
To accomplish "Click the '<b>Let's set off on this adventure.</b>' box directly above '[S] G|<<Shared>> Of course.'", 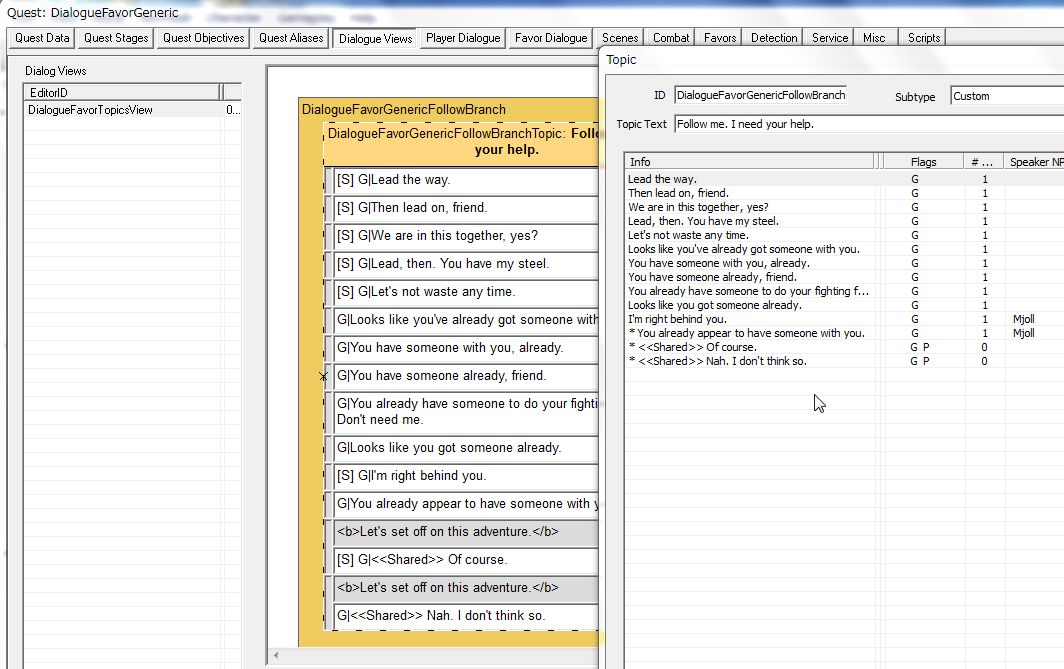I will tap(466, 532).
